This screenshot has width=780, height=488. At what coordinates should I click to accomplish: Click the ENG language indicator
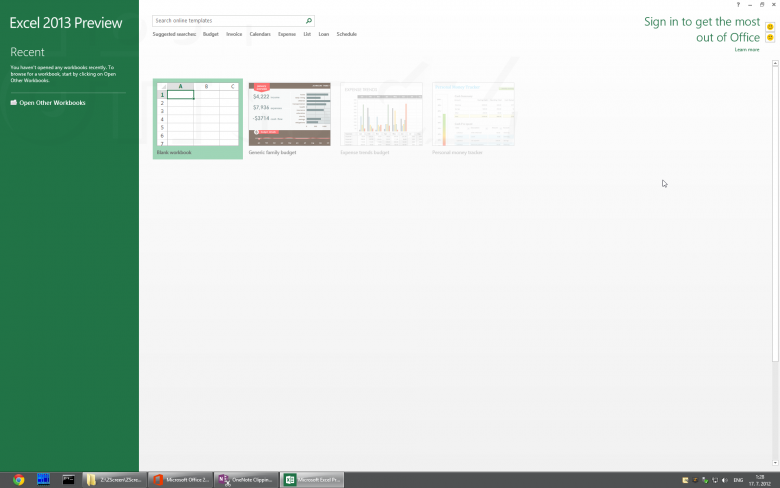738,480
